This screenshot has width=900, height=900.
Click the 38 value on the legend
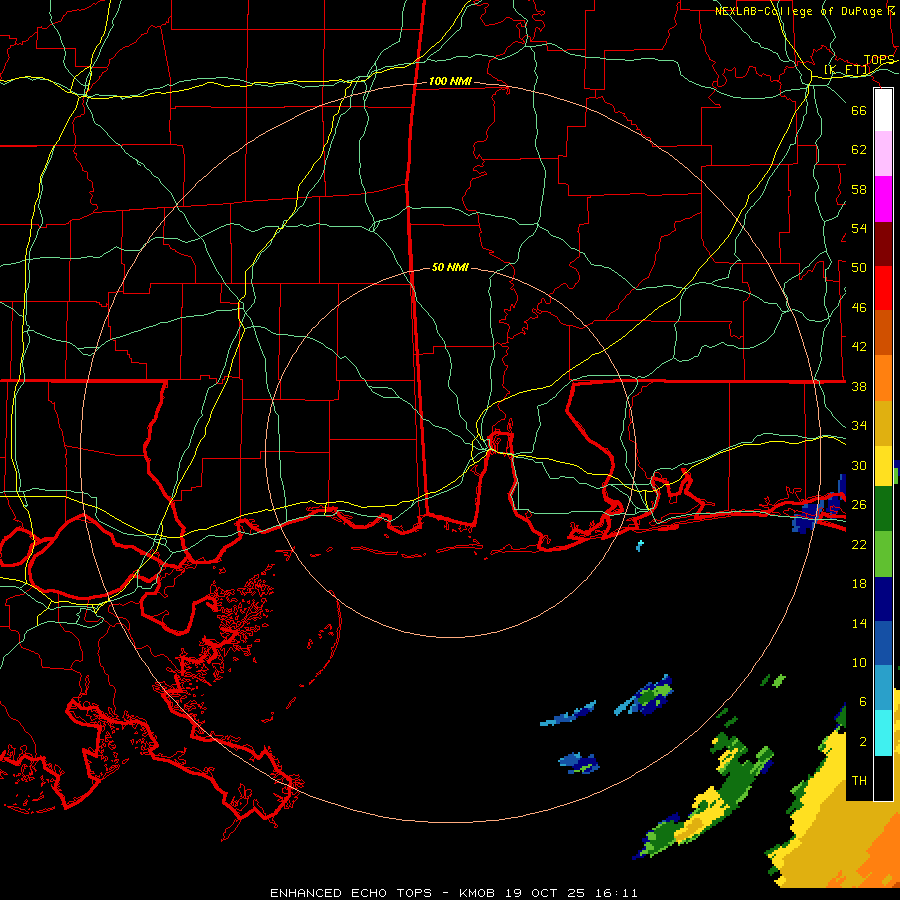(859, 387)
